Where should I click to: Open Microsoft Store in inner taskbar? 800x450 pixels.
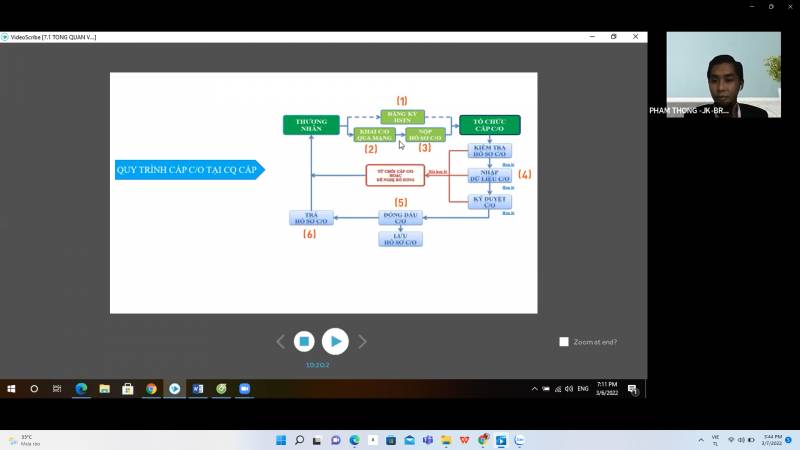click(x=128, y=389)
